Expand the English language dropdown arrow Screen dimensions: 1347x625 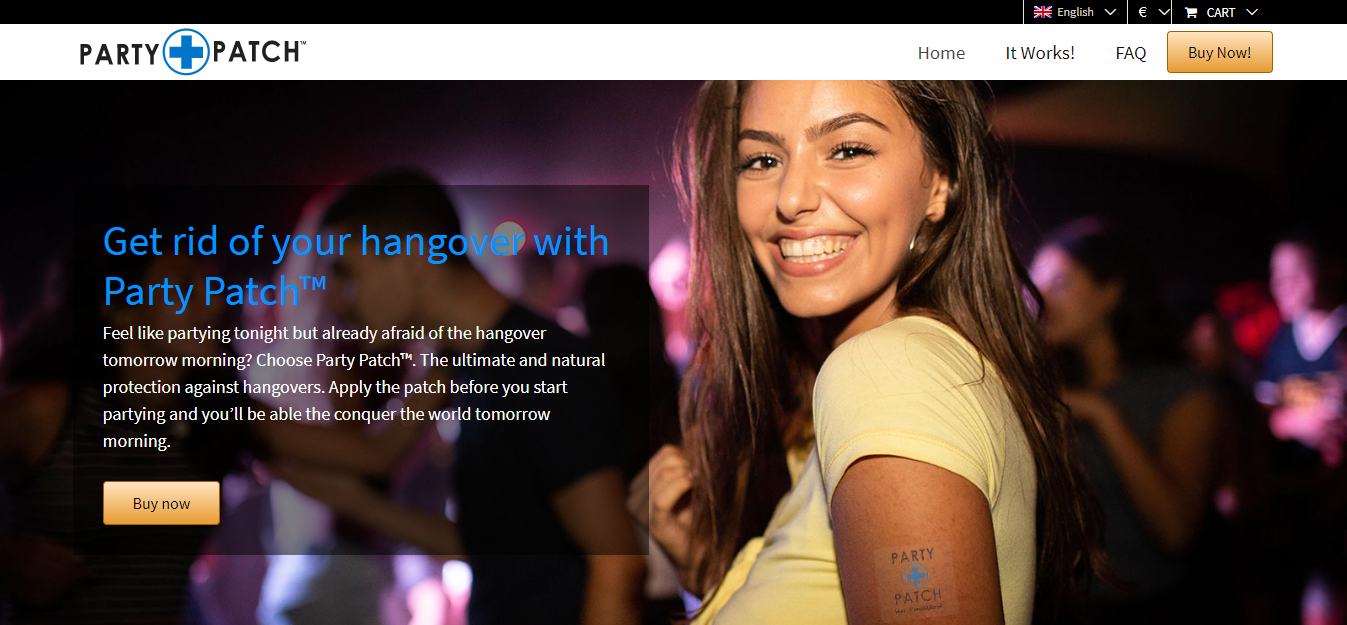1110,12
